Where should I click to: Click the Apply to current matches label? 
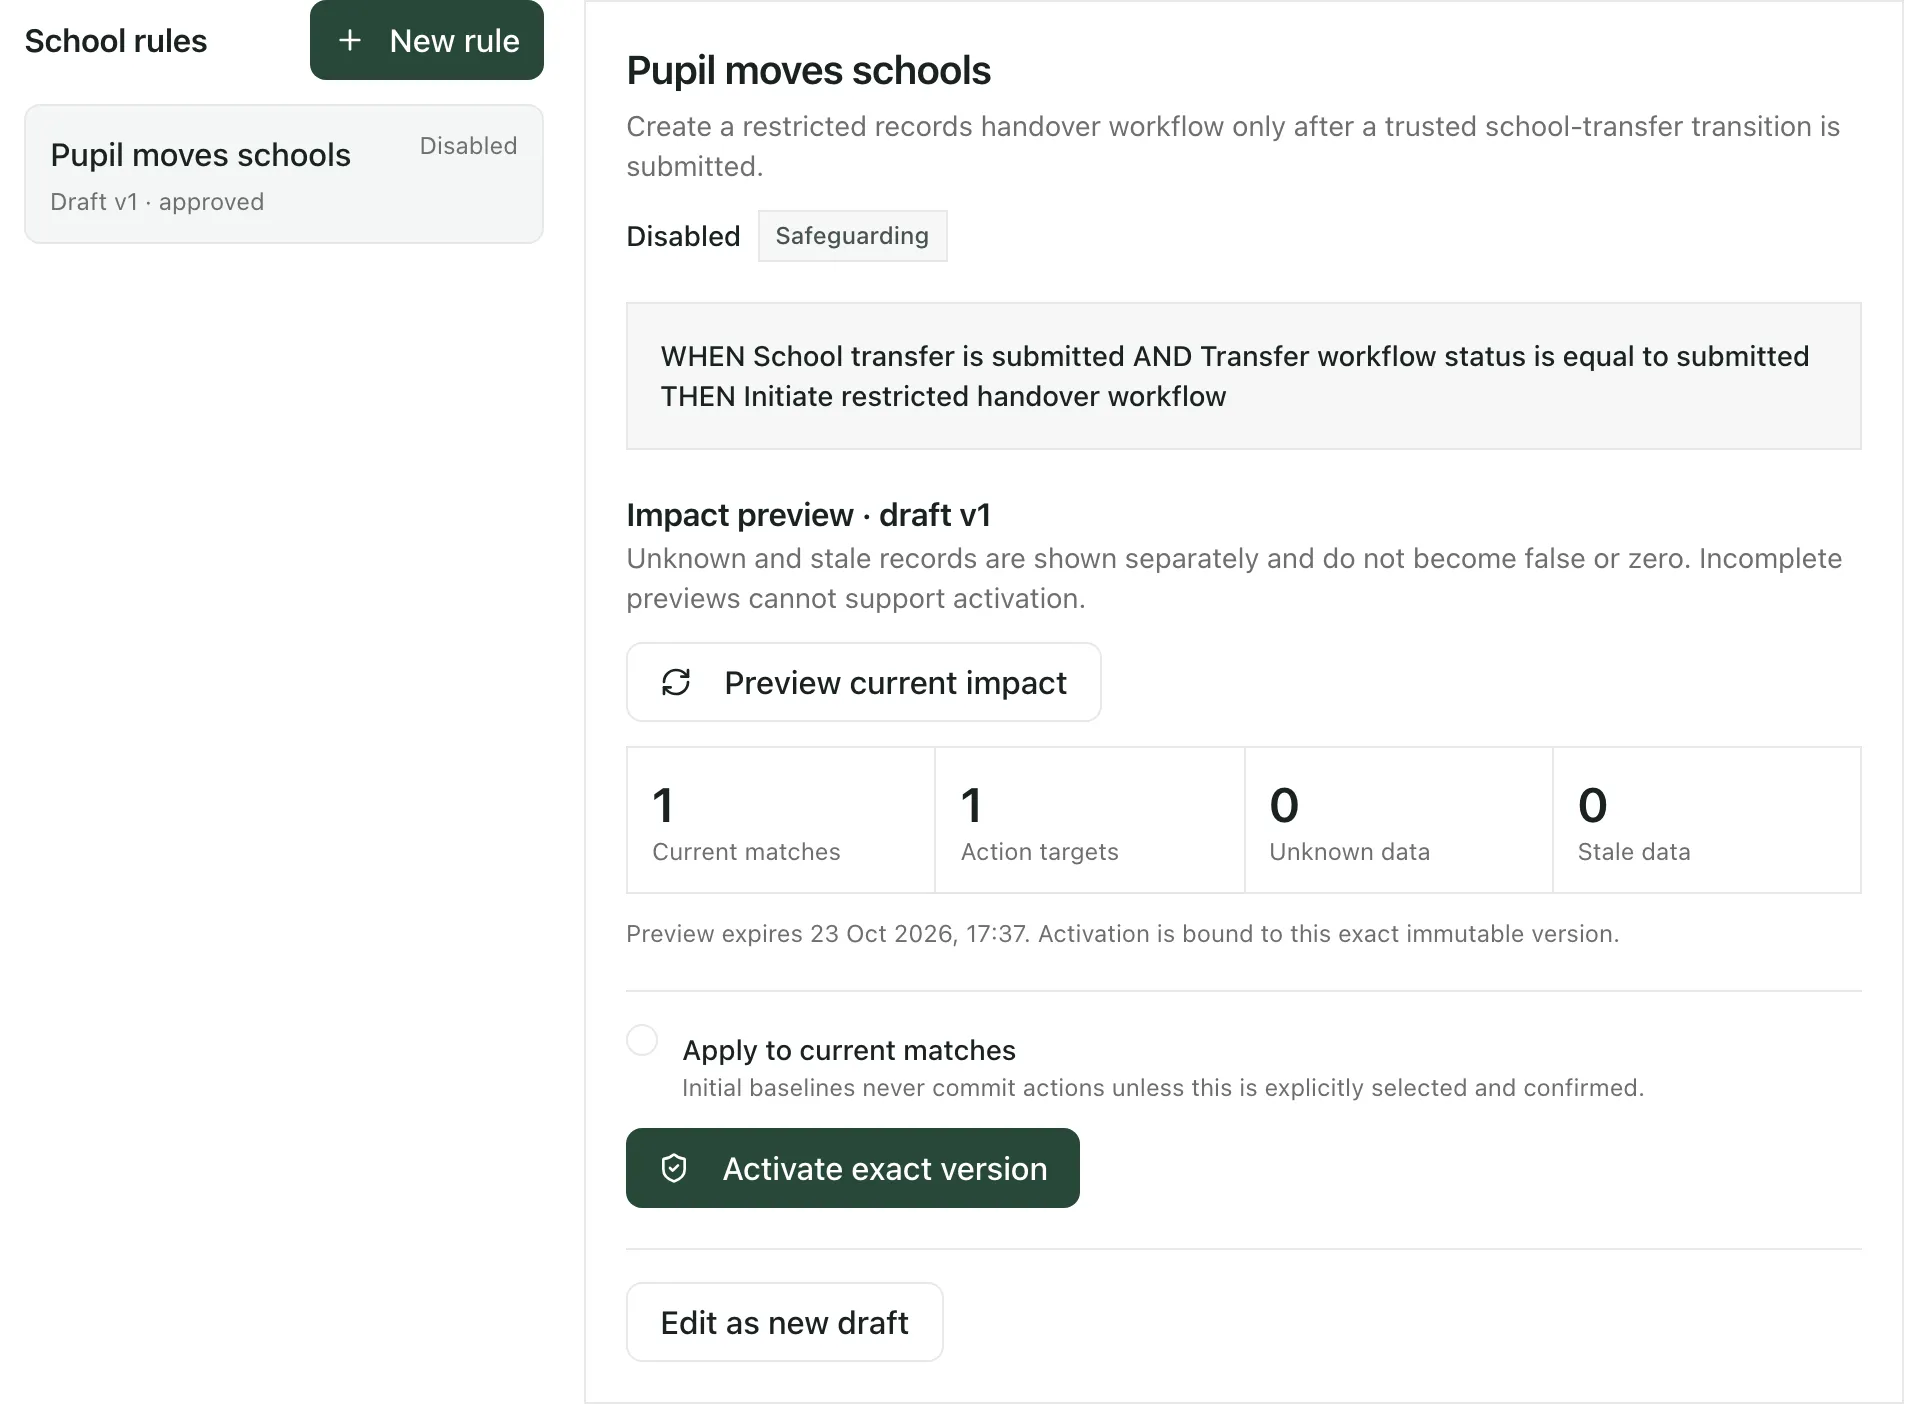point(849,1050)
